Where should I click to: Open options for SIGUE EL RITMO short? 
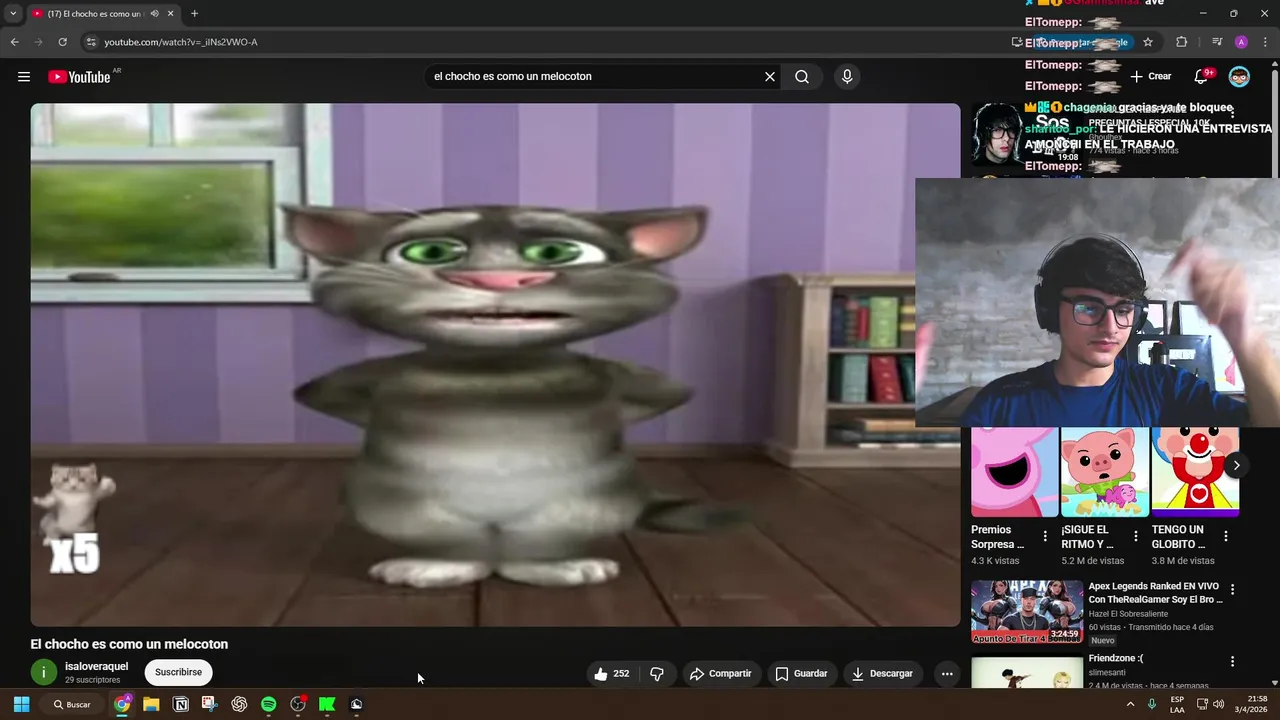click(x=1135, y=537)
